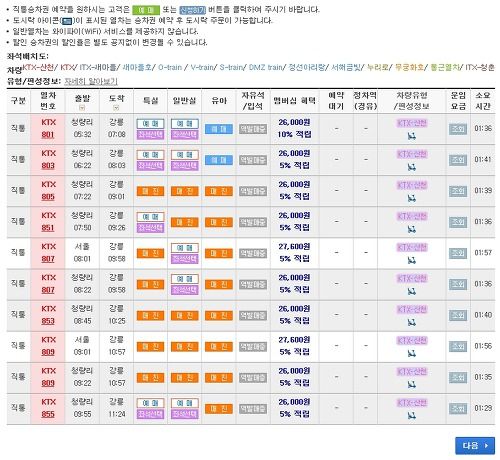Book 특실 예매 for KTX 855

pyautogui.click(x=150, y=403)
